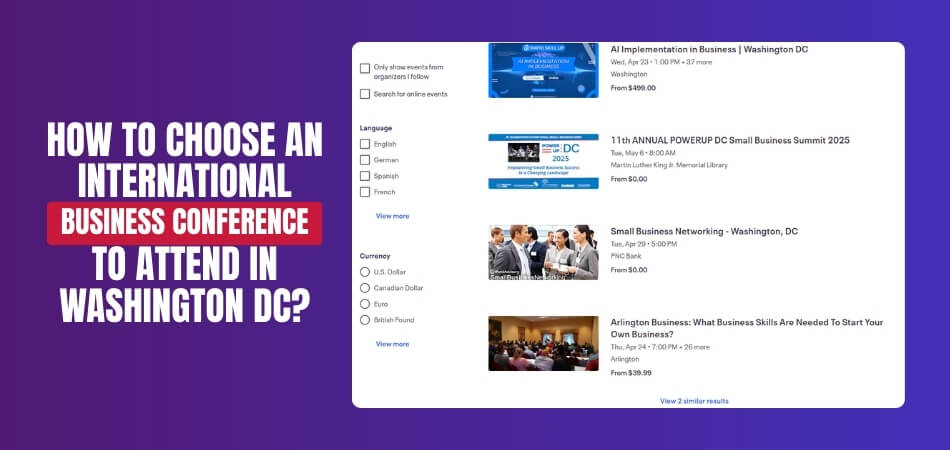
Task: Select British Pound currency option
Action: 365,320
